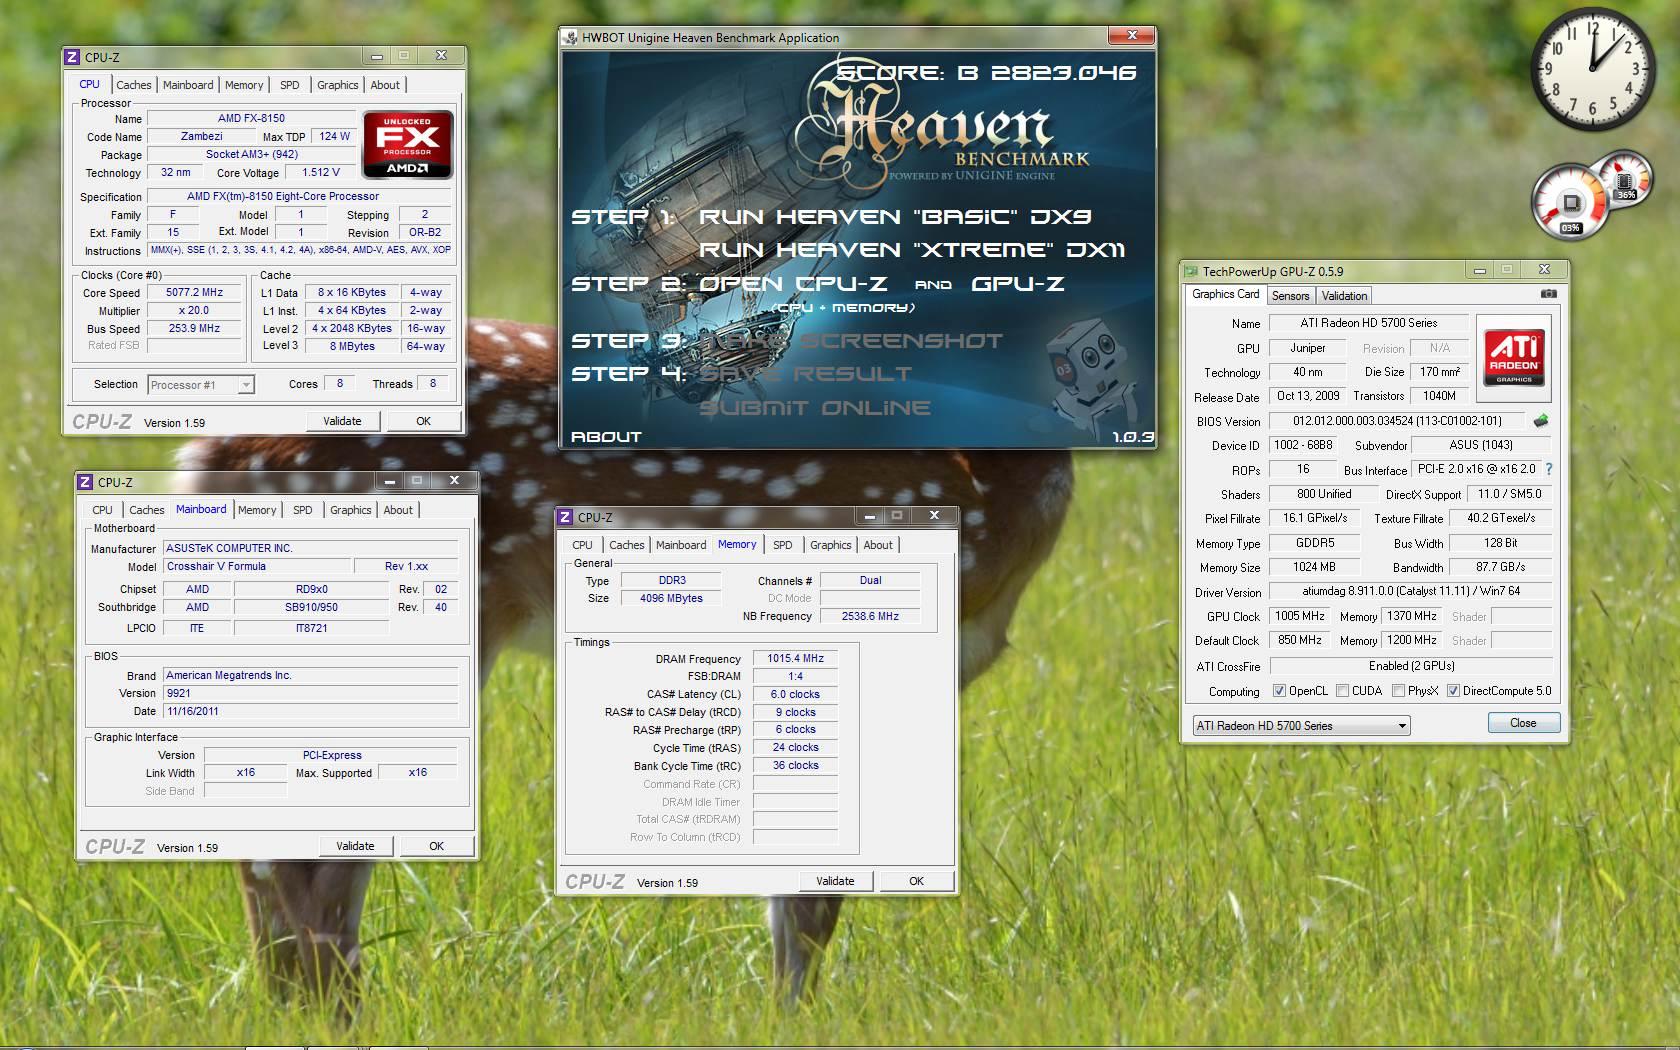Click Run Heaven "Basic" DX9
Viewport: 1680px width, 1050px height.
click(895, 217)
